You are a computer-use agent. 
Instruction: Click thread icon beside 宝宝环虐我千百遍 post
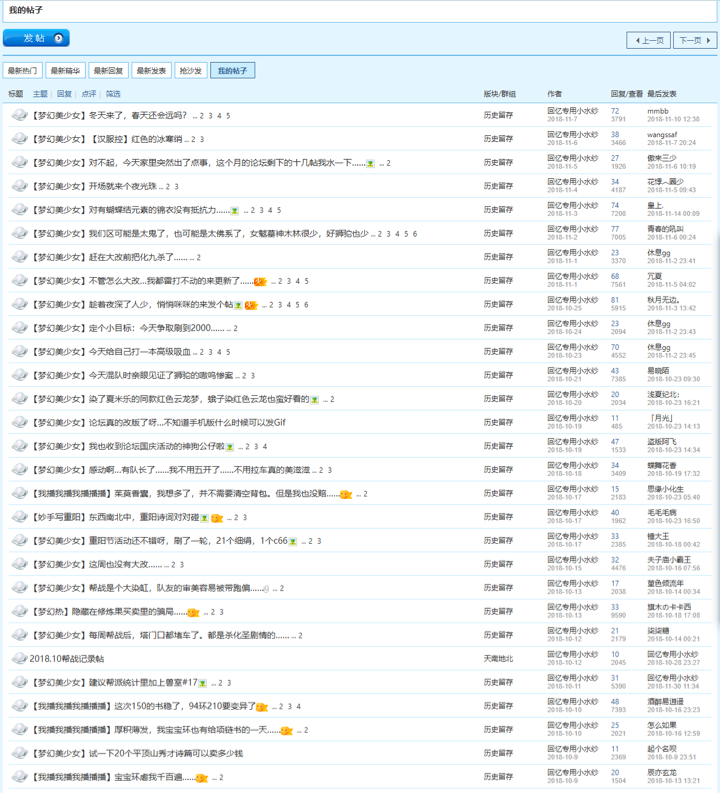19,777
